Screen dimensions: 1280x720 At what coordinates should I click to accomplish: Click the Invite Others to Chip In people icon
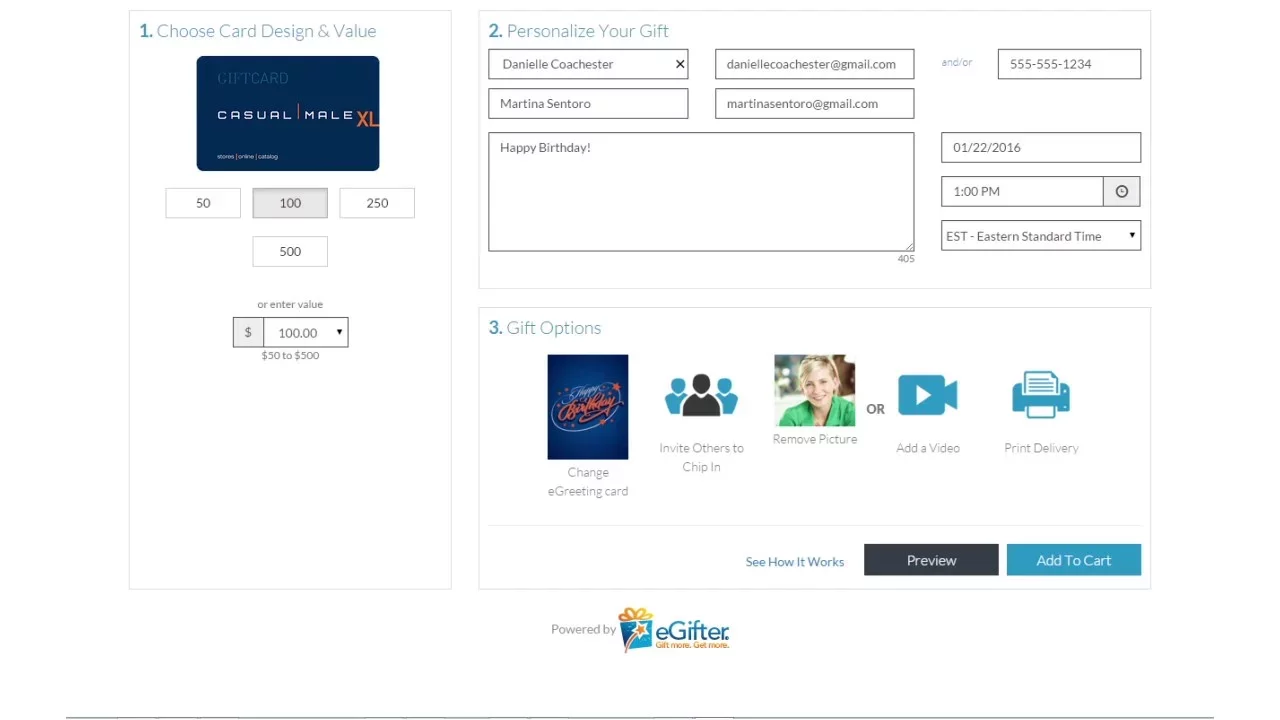click(701, 395)
